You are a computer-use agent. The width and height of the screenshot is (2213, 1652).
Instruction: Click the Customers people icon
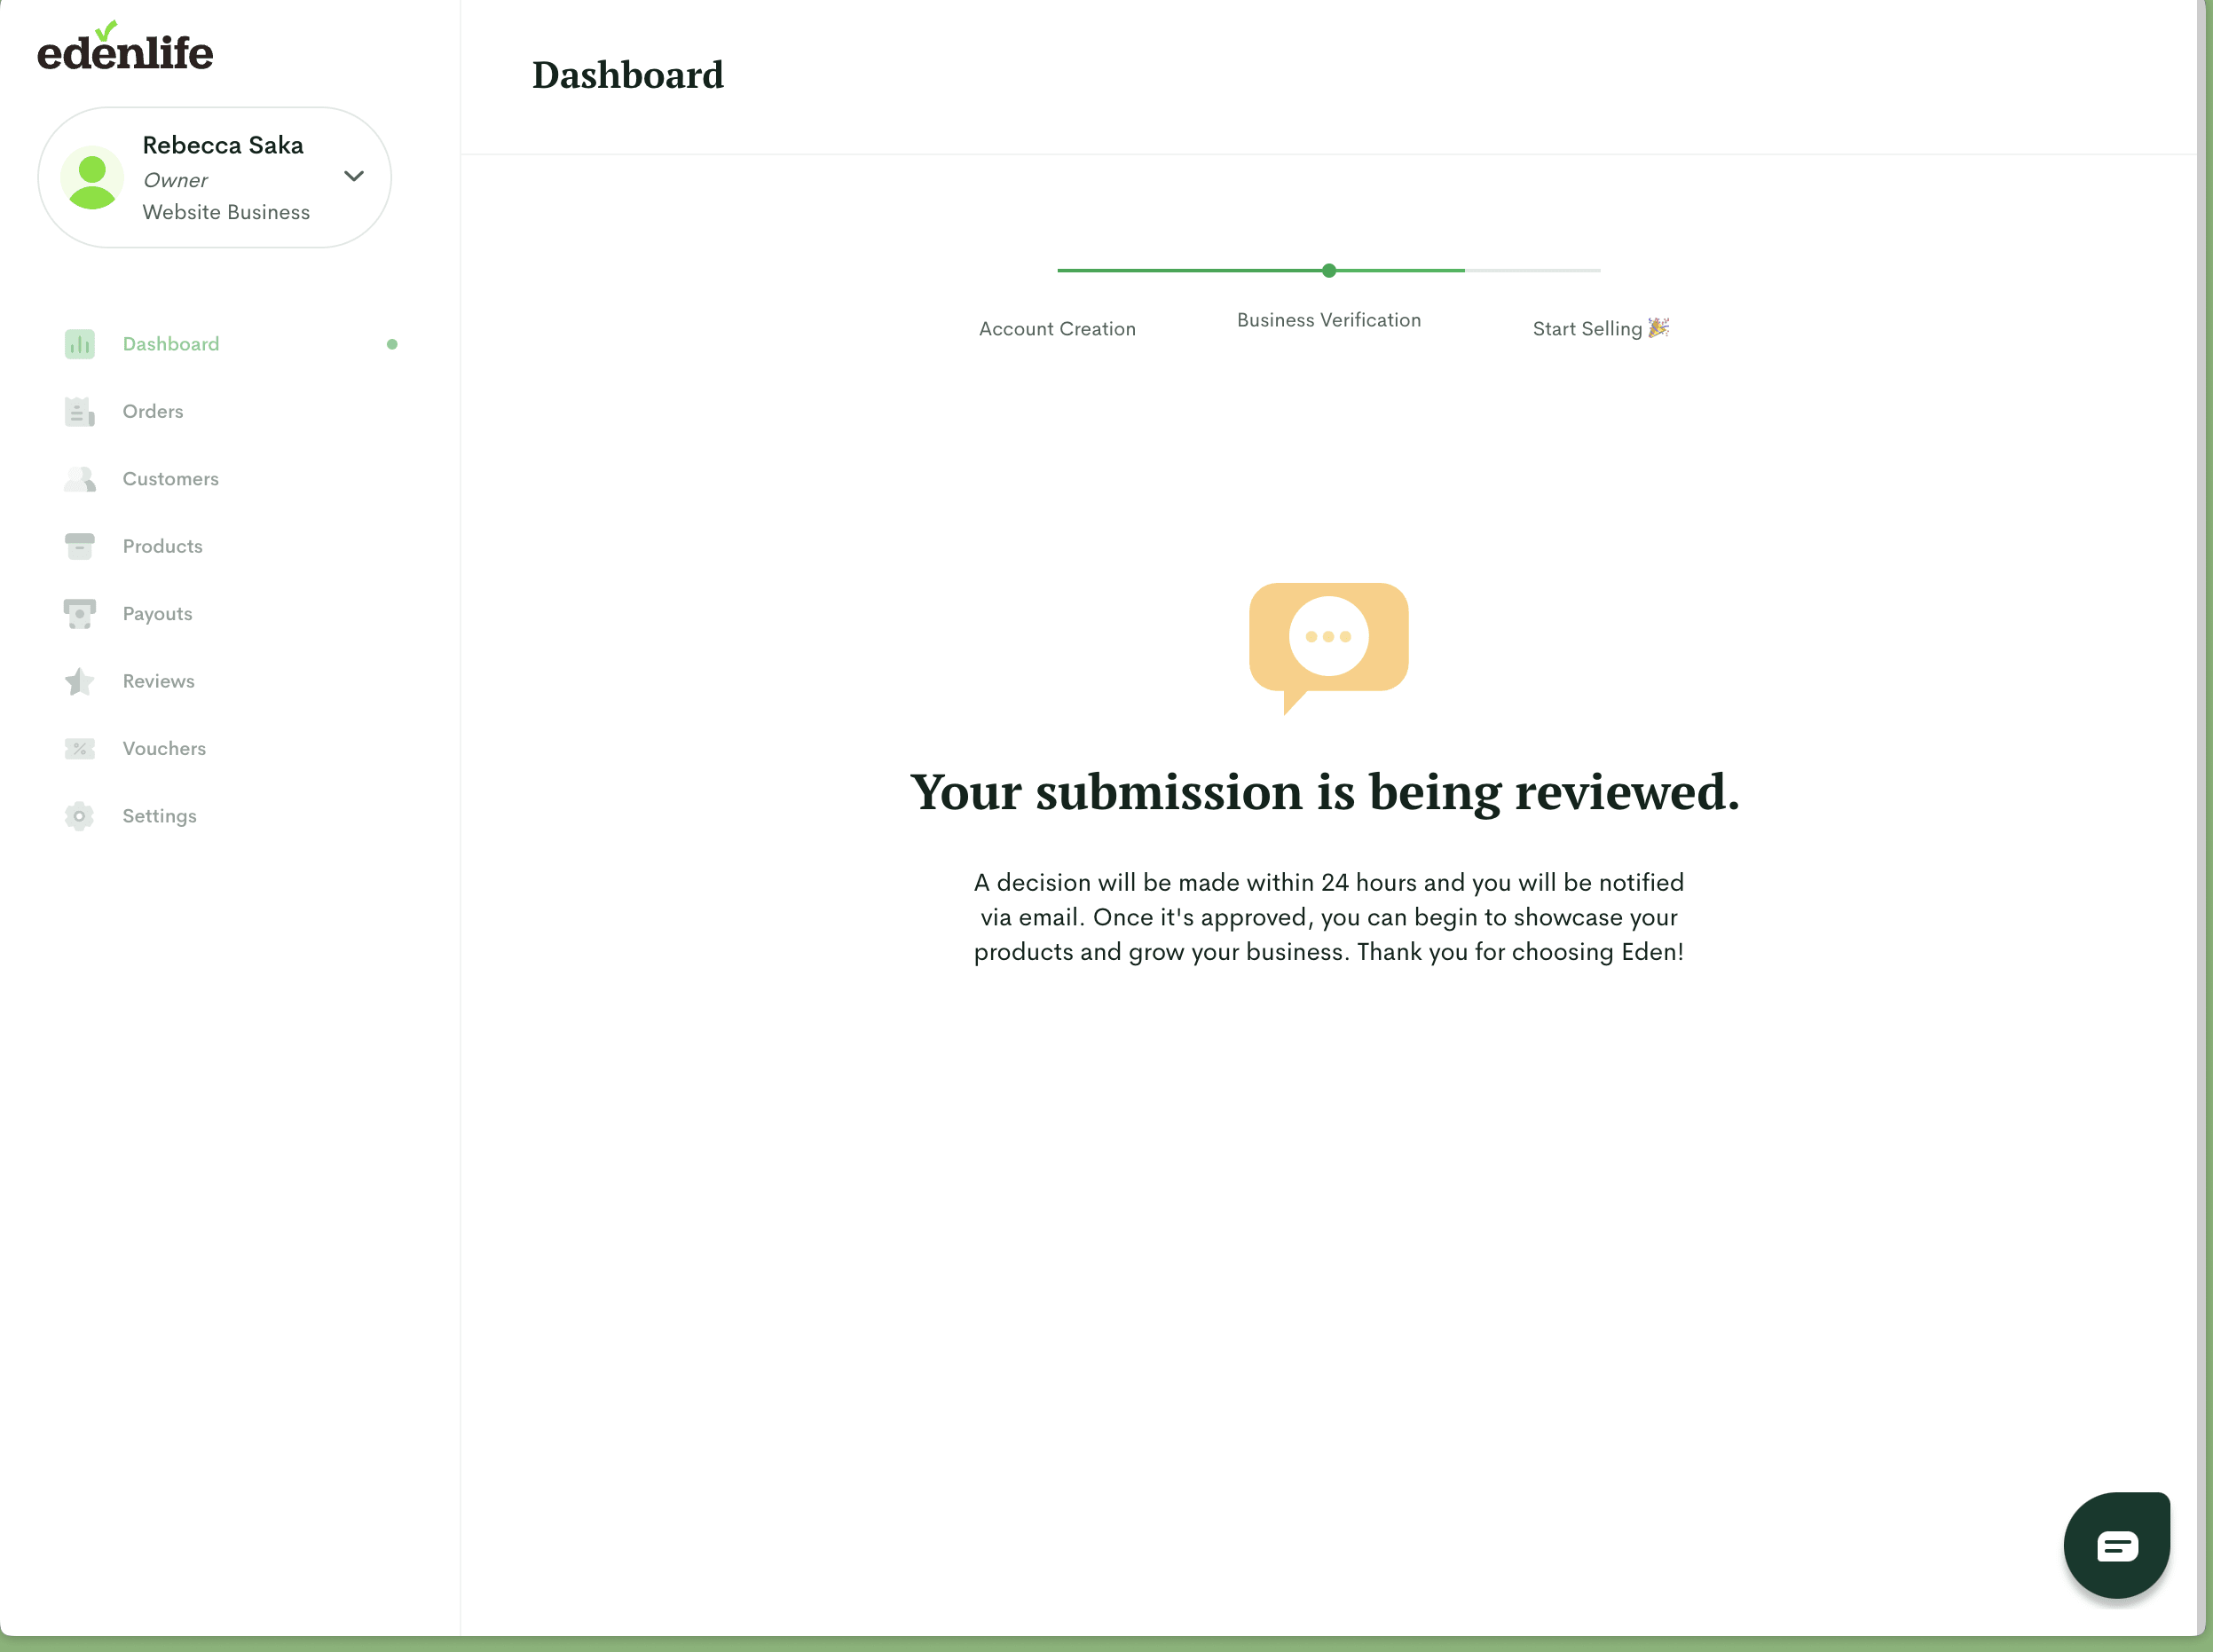(79, 479)
